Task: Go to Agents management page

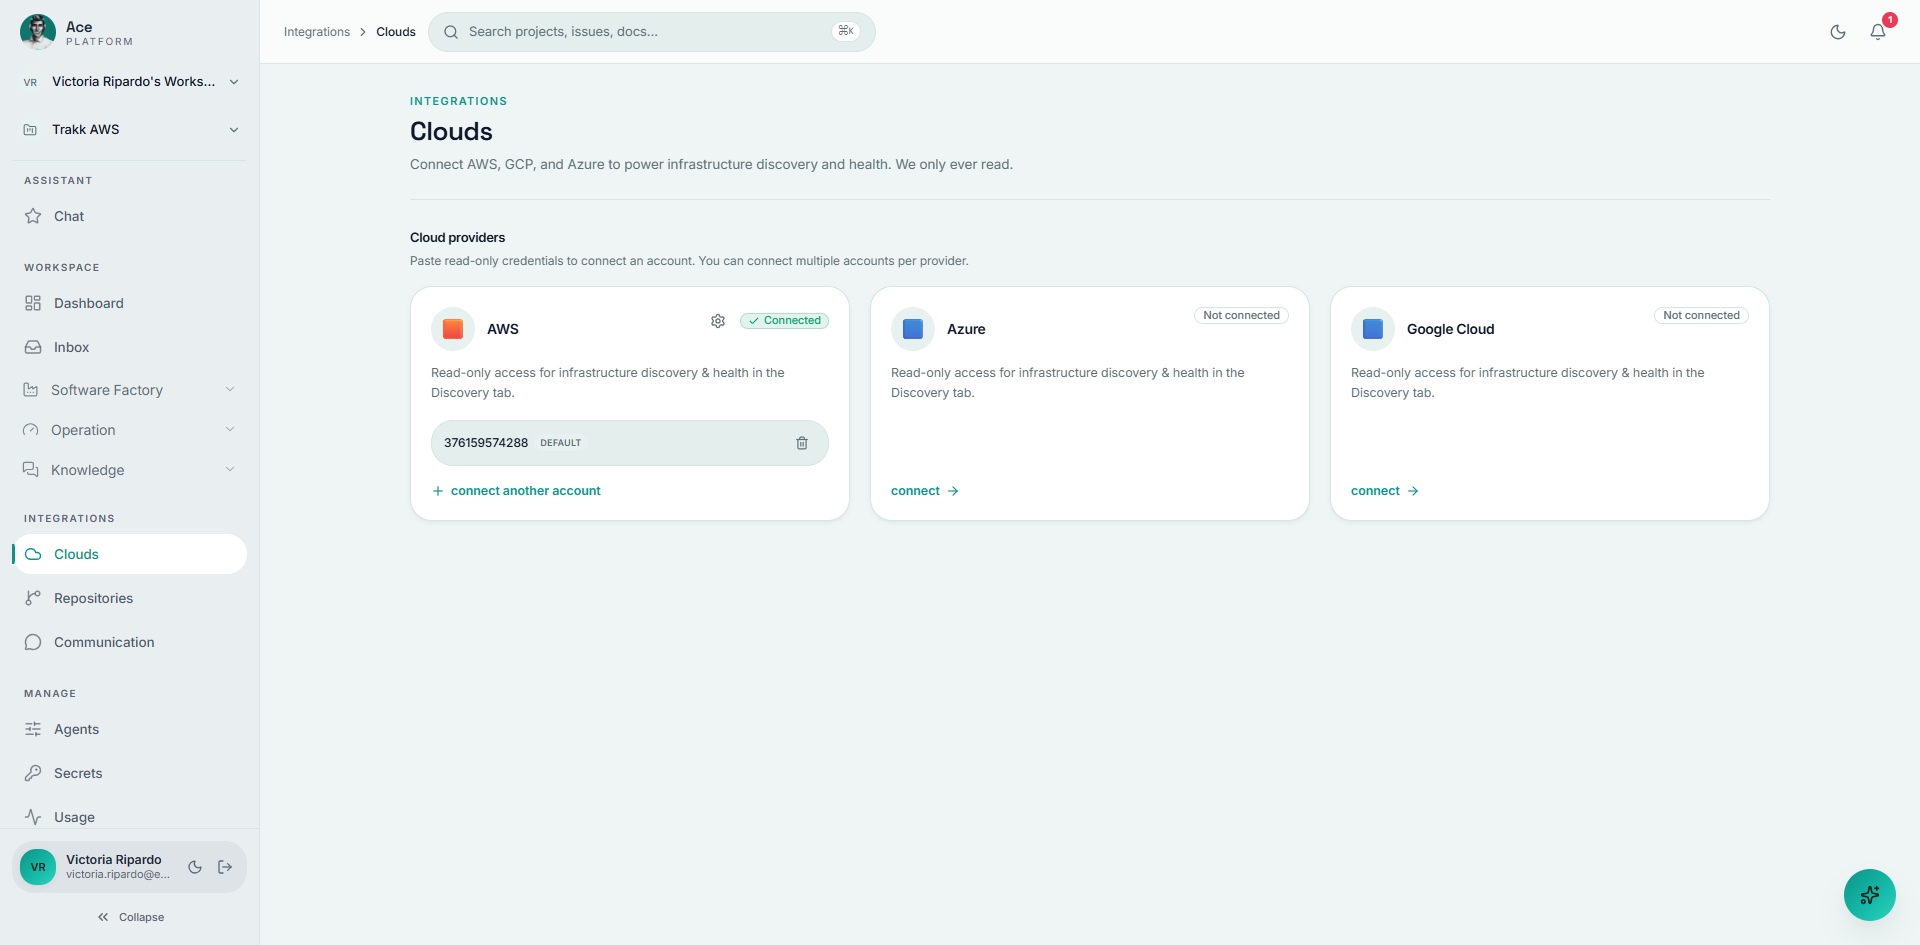Action: [x=130, y=729]
